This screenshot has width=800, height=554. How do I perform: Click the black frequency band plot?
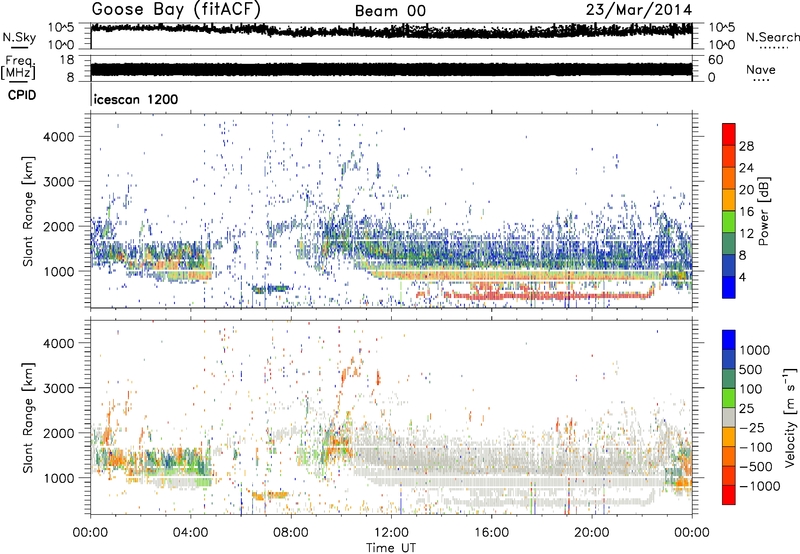pos(391,69)
